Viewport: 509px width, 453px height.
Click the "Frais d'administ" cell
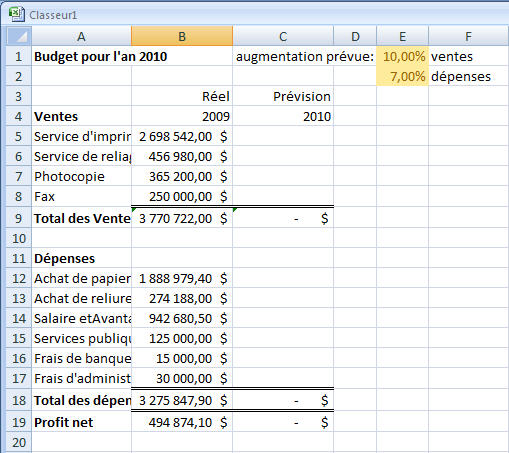pos(82,378)
